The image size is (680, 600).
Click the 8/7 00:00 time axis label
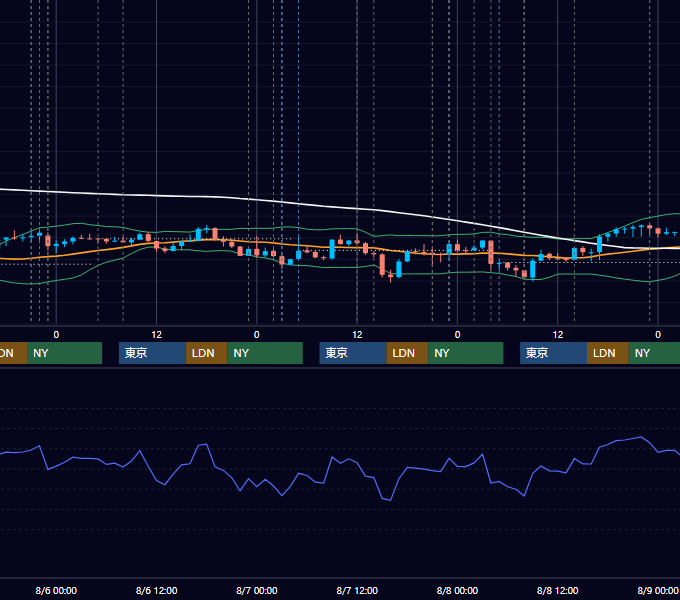tap(257, 590)
